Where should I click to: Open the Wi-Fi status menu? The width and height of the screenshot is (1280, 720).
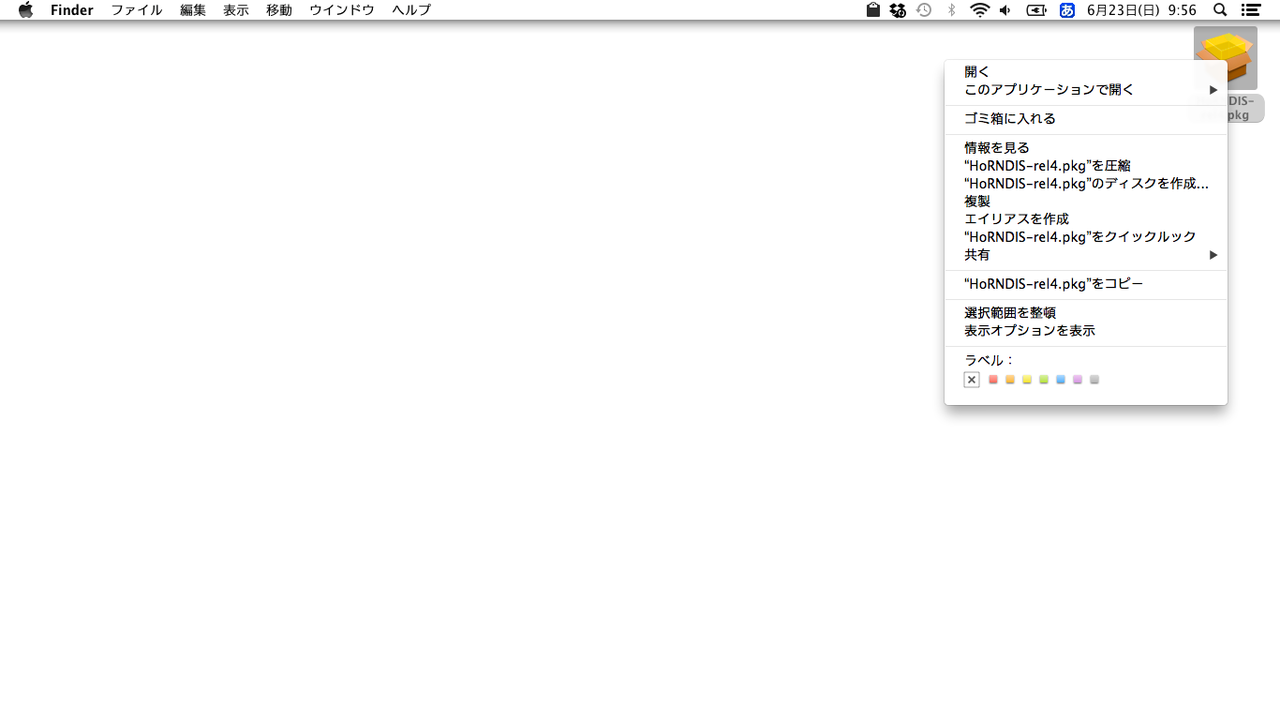pyautogui.click(x=980, y=10)
